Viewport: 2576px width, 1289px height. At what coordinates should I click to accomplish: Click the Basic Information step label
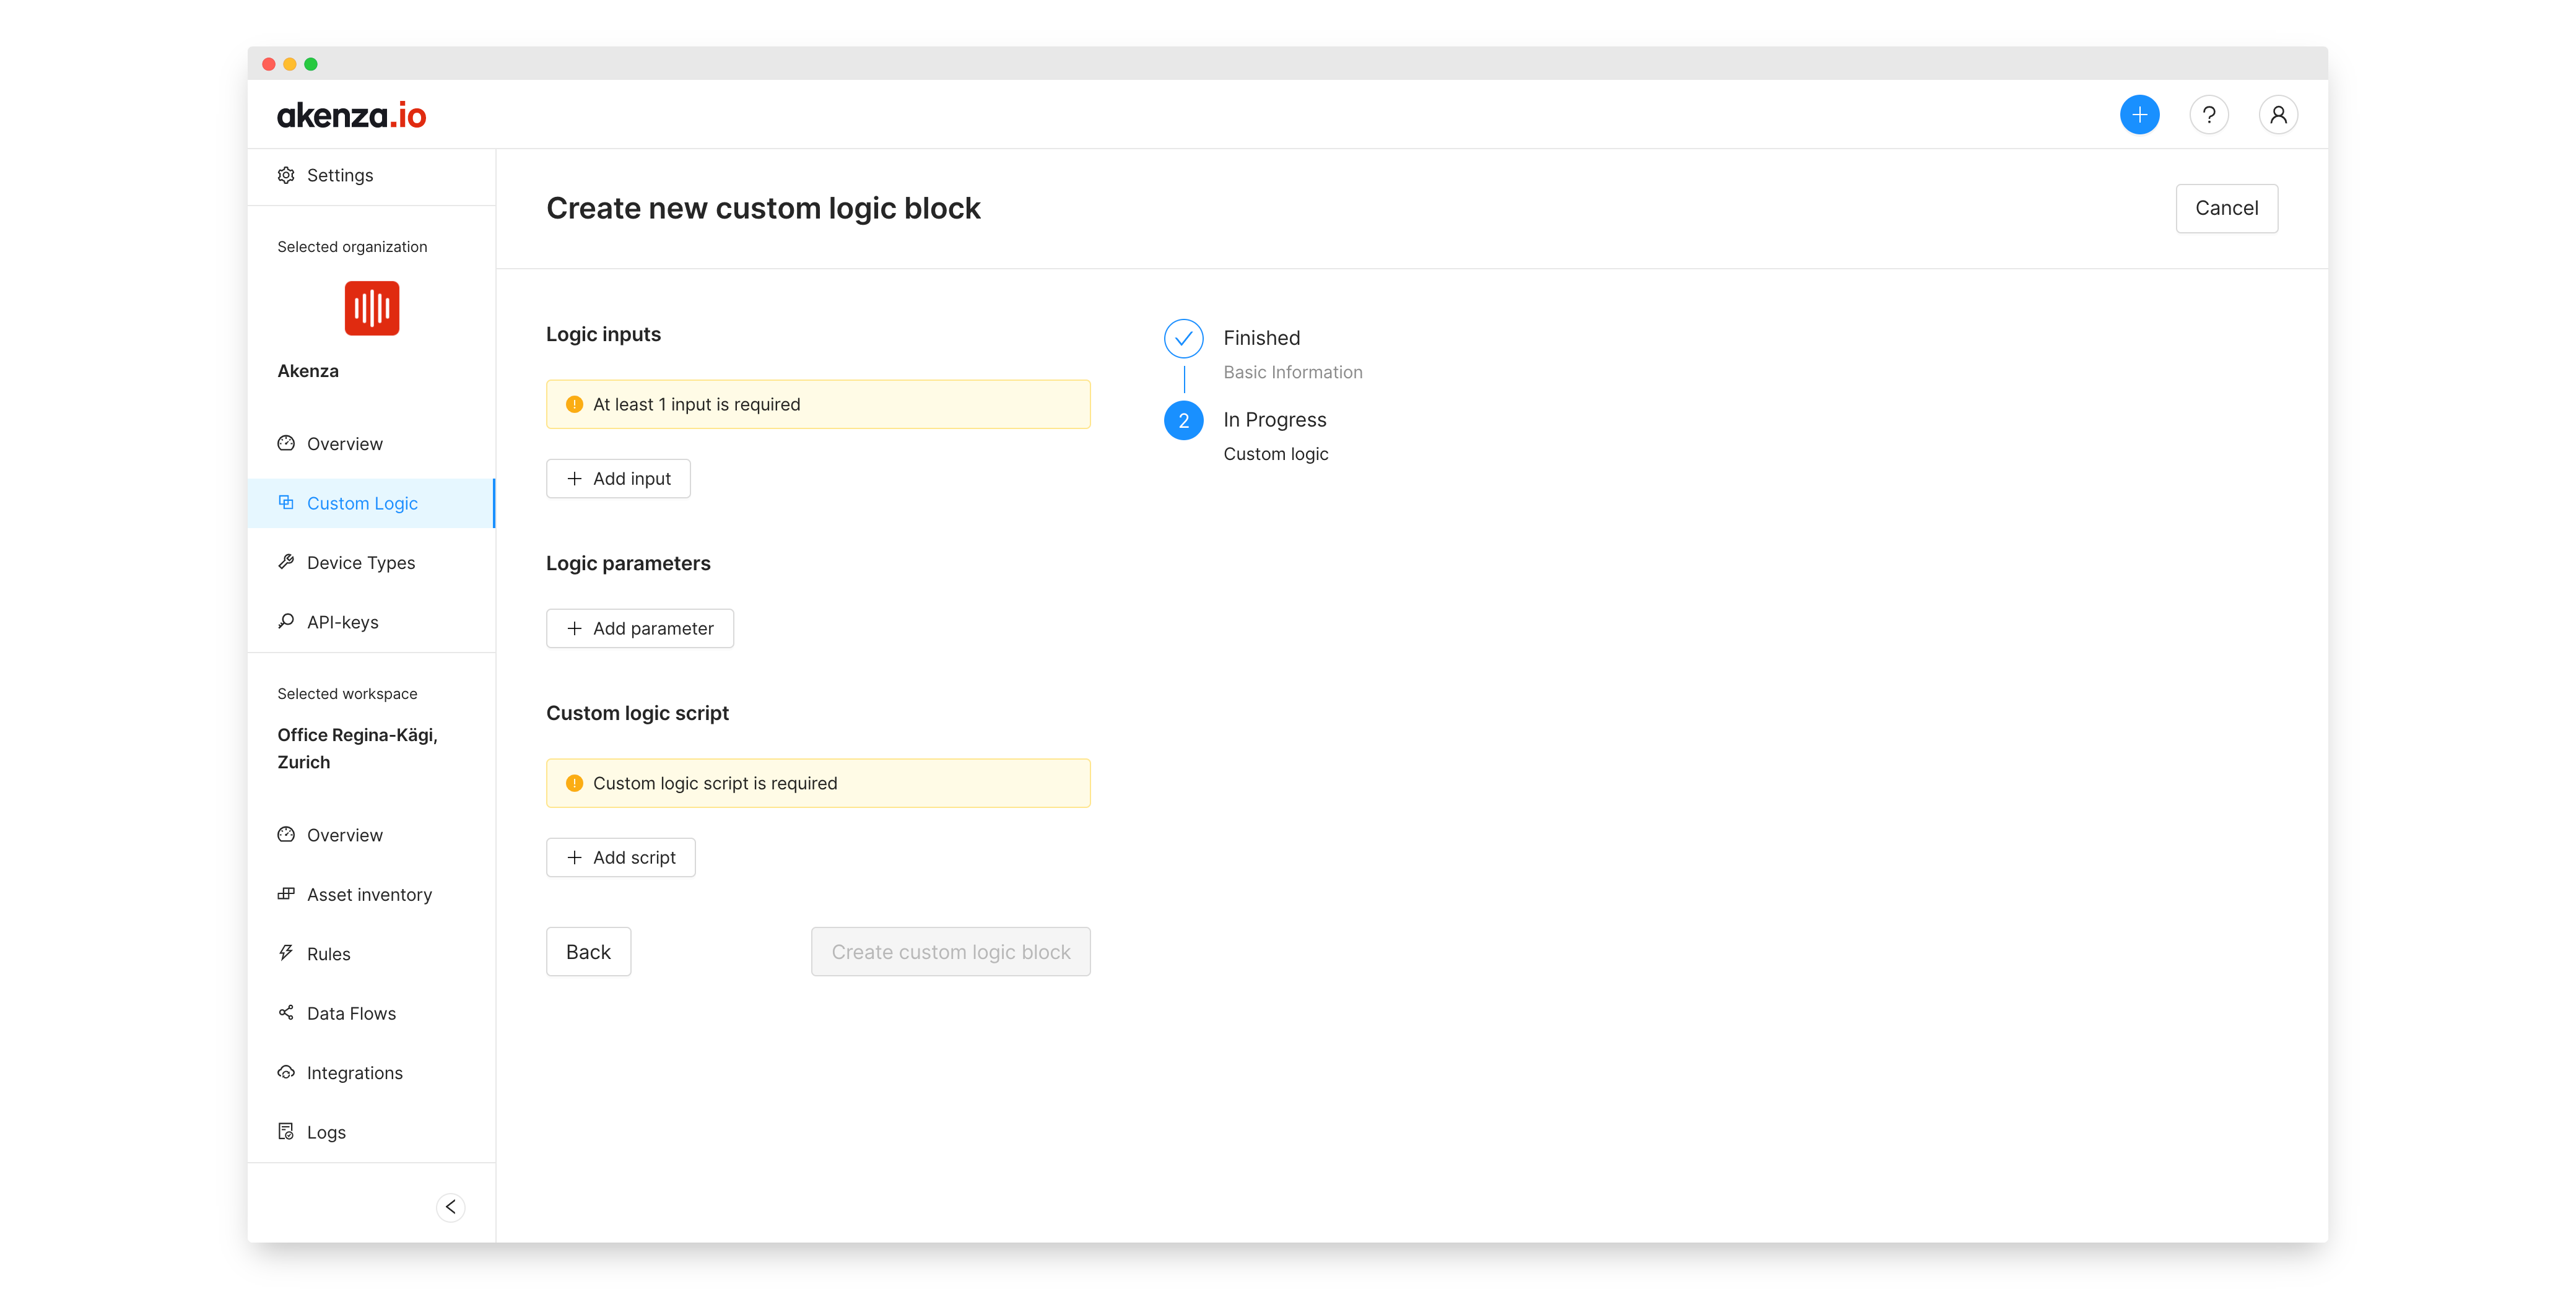[1292, 372]
